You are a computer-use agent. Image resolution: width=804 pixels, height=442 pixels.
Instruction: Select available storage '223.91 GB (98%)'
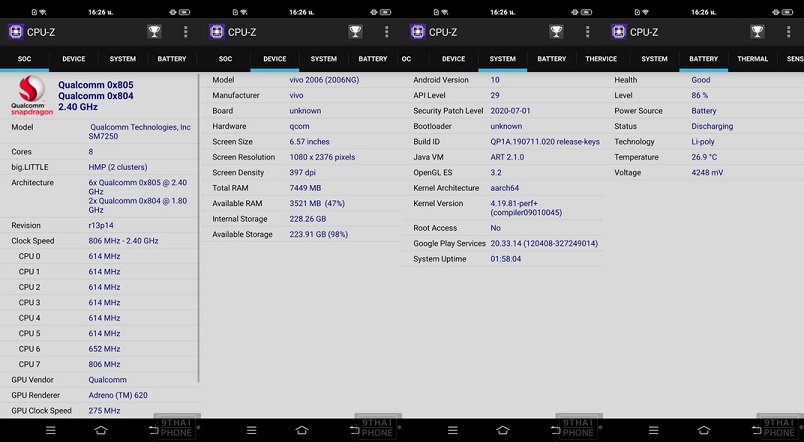coord(319,234)
